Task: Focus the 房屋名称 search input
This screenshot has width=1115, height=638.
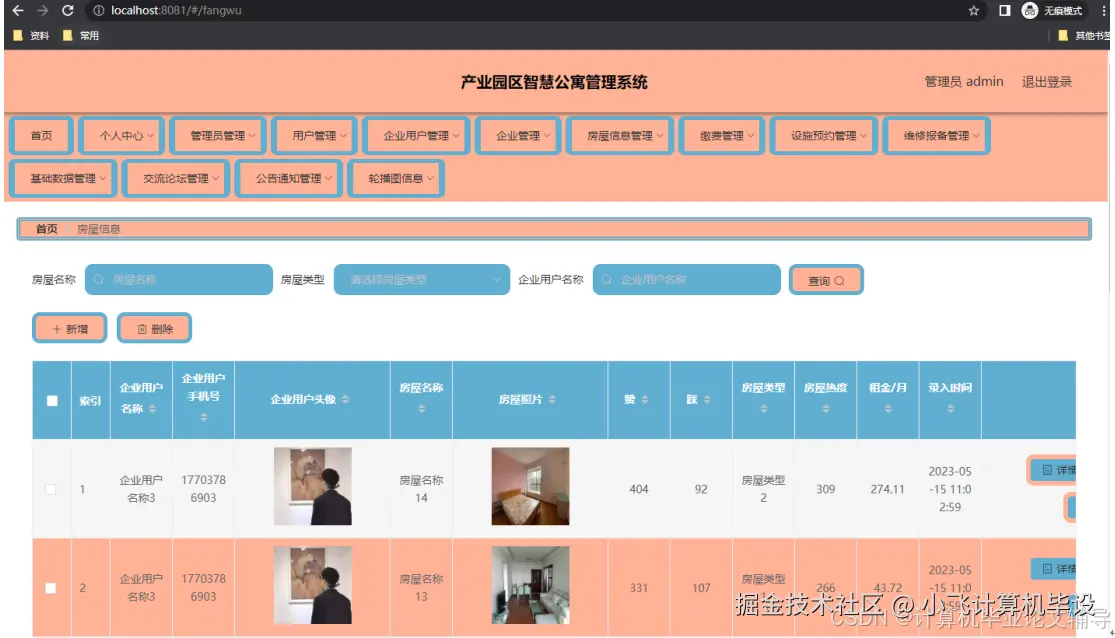Action: point(178,280)
